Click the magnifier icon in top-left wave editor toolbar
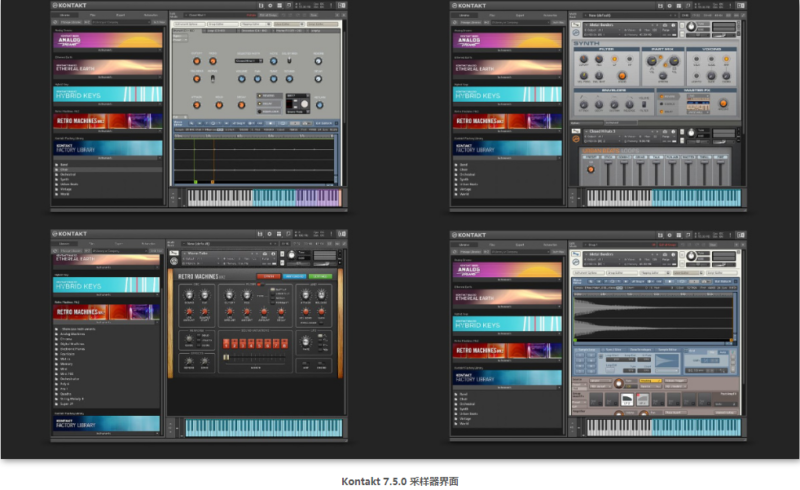 [191, 123]
